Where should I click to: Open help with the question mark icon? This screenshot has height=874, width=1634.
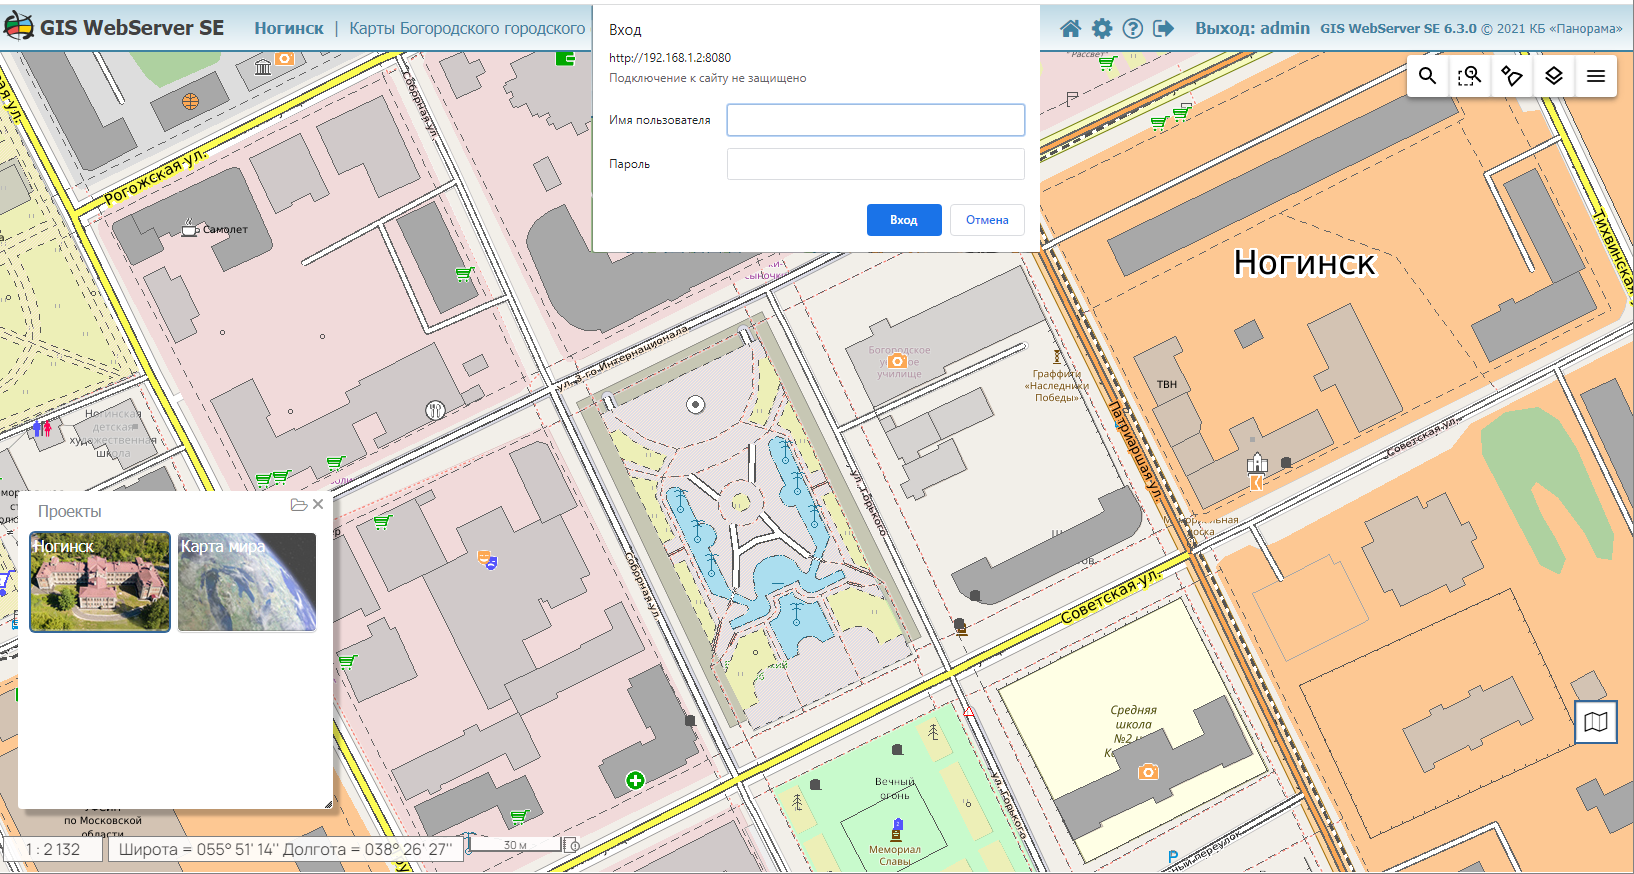pos(1132,28)
